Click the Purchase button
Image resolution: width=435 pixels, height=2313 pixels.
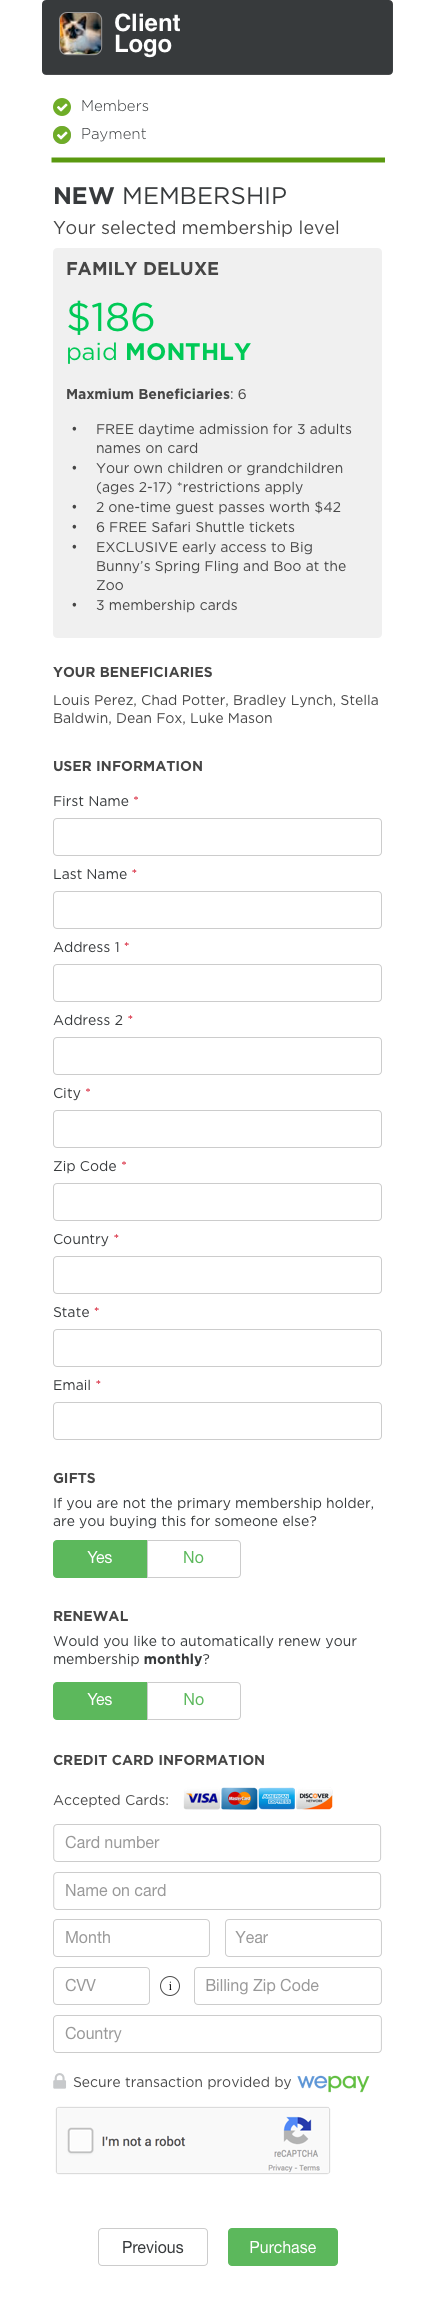[283, 2247]
